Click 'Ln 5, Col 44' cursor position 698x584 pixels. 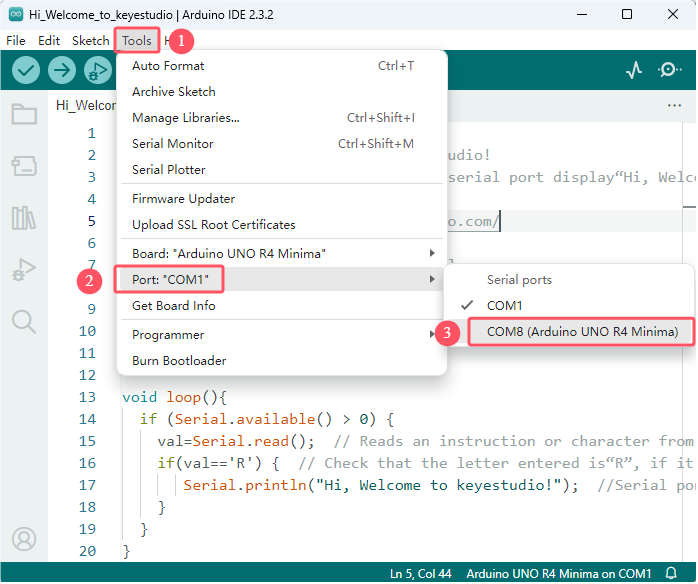[x=421, y=574]
